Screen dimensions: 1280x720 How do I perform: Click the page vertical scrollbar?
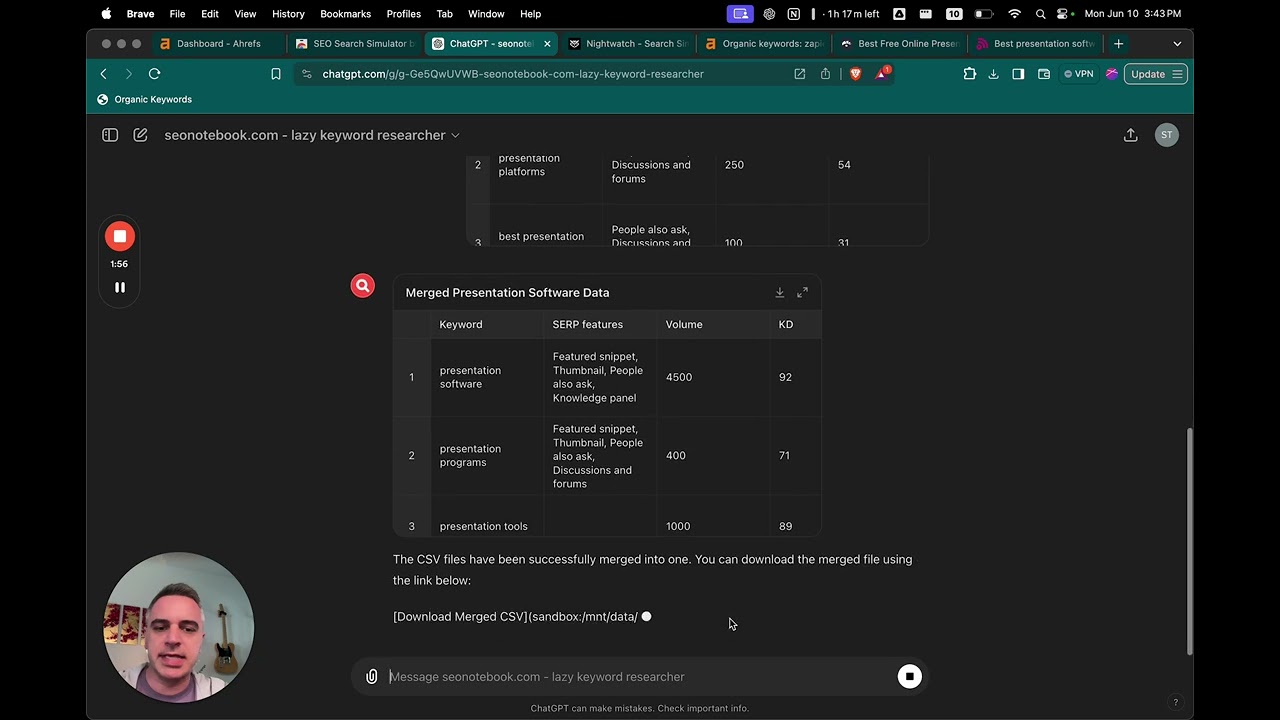(x=1189, y=540)
